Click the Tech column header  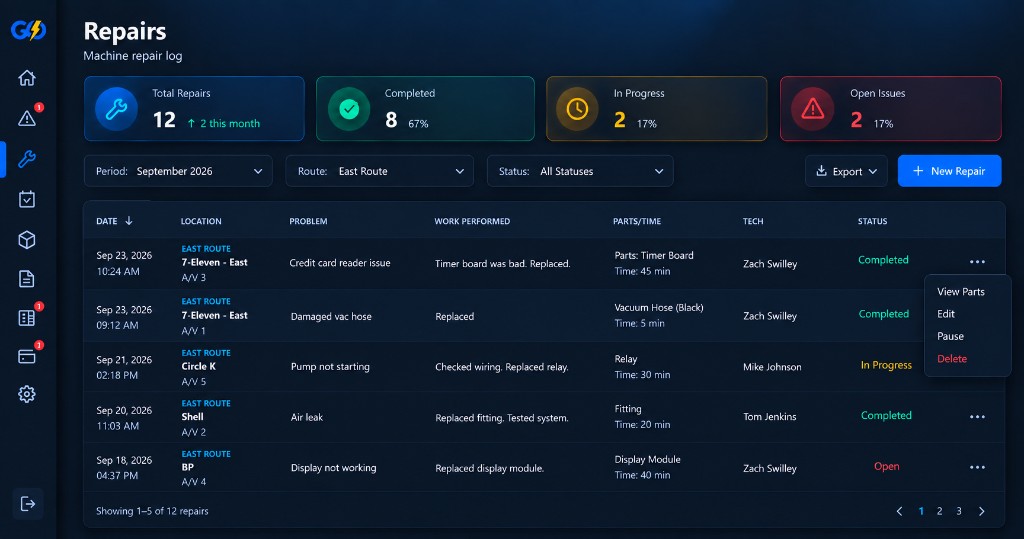753,221
